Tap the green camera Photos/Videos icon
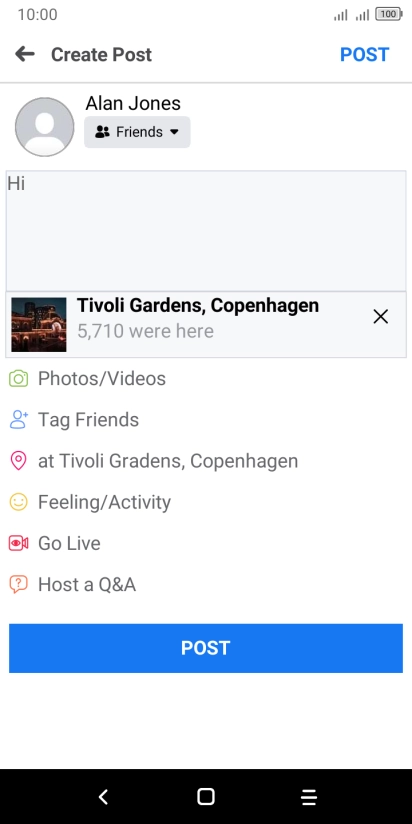The height and width of the screenshot is (824, 412). click(18, 378)
